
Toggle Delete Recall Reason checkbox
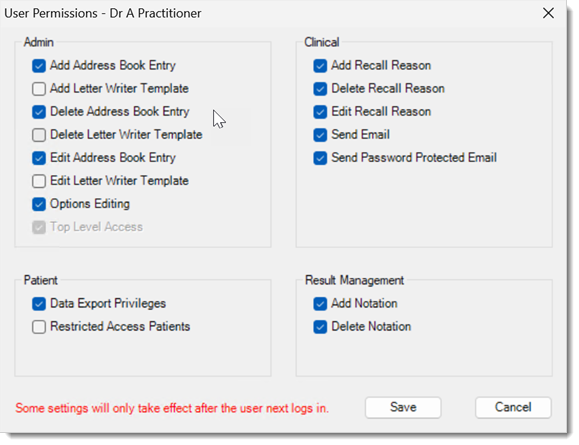point(320,89)
